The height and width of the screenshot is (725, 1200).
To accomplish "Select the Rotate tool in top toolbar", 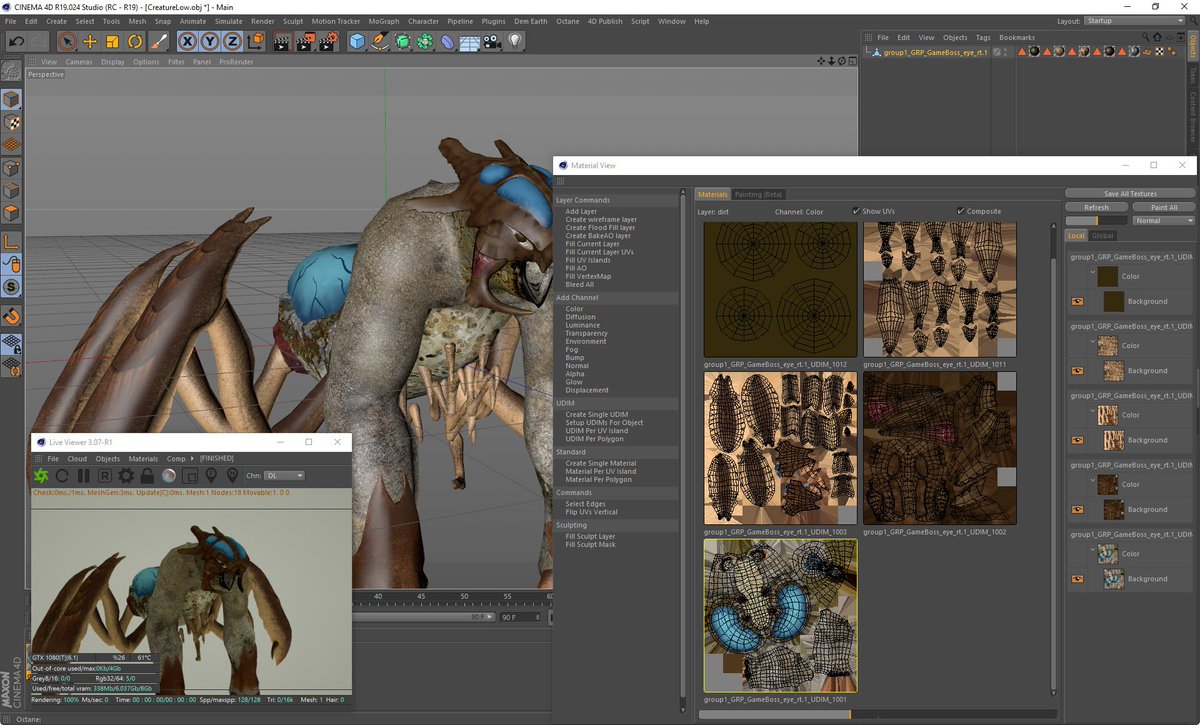I will point(136,42).
